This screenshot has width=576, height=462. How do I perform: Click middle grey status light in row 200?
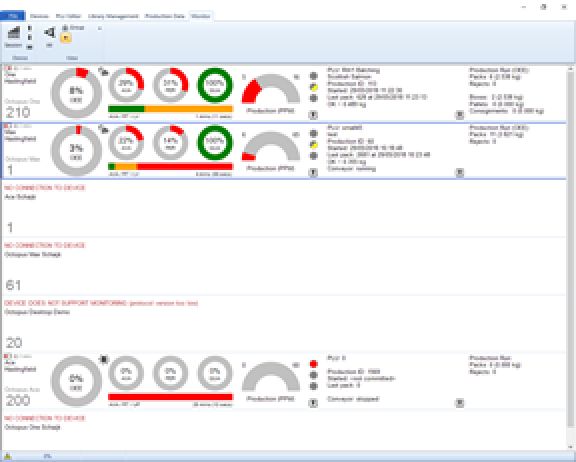point(313,375)
